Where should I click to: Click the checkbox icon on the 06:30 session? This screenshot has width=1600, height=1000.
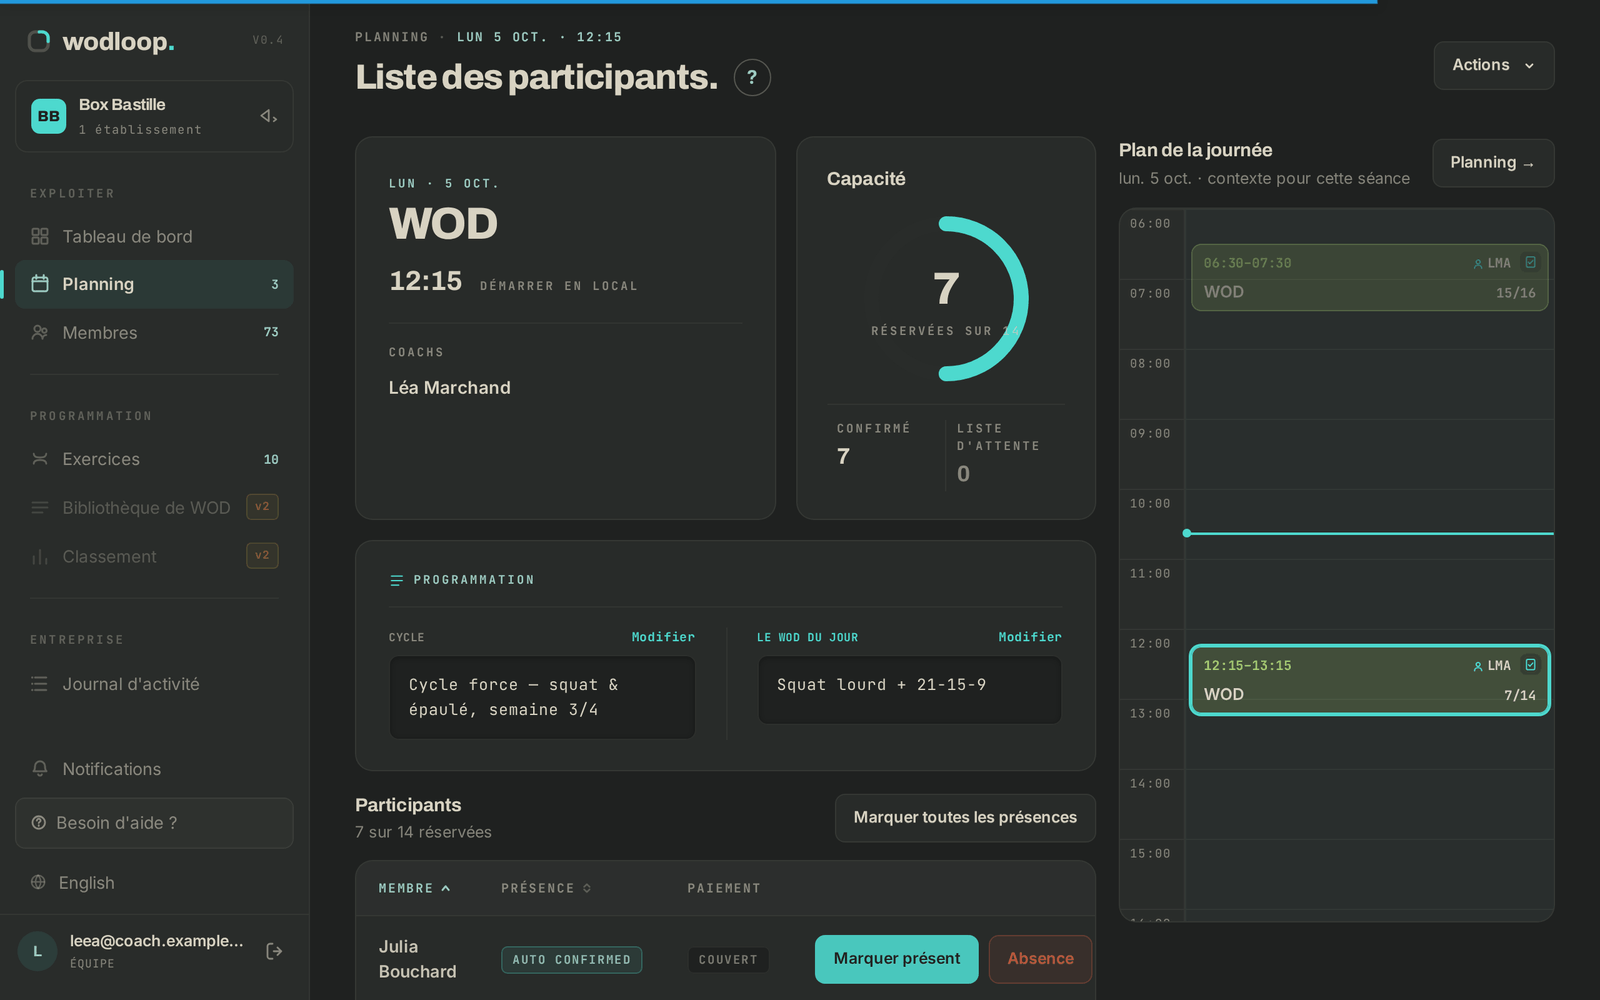click(1530, 263)
